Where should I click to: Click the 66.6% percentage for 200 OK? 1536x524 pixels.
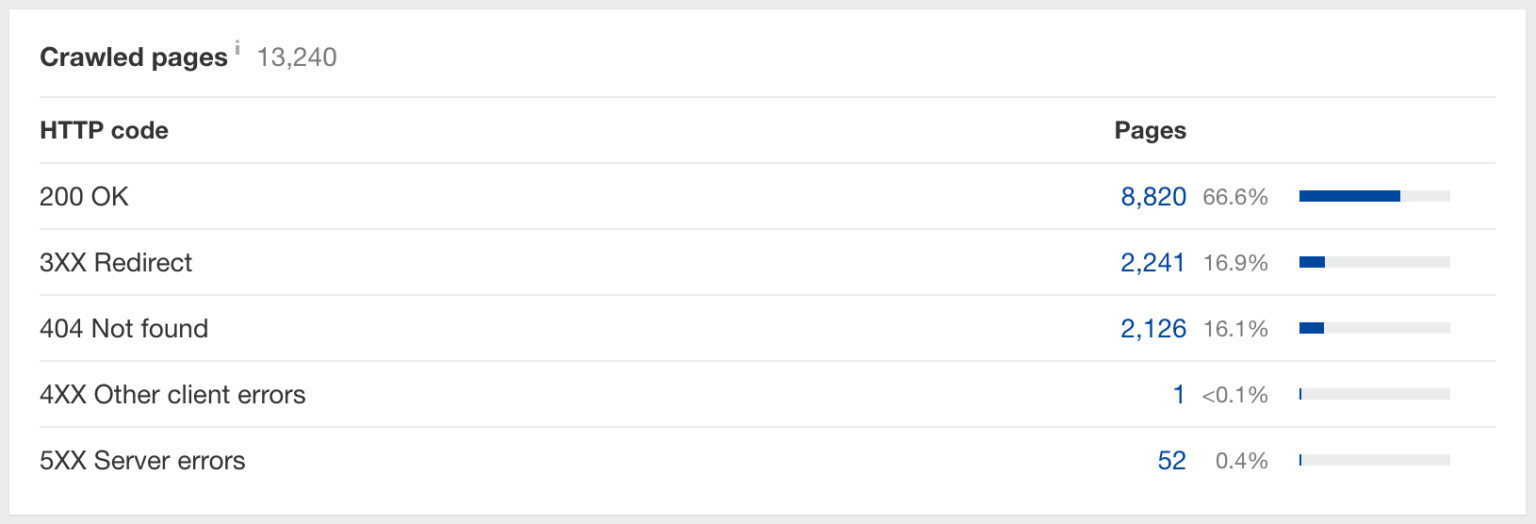click(x=1235, y=197)
